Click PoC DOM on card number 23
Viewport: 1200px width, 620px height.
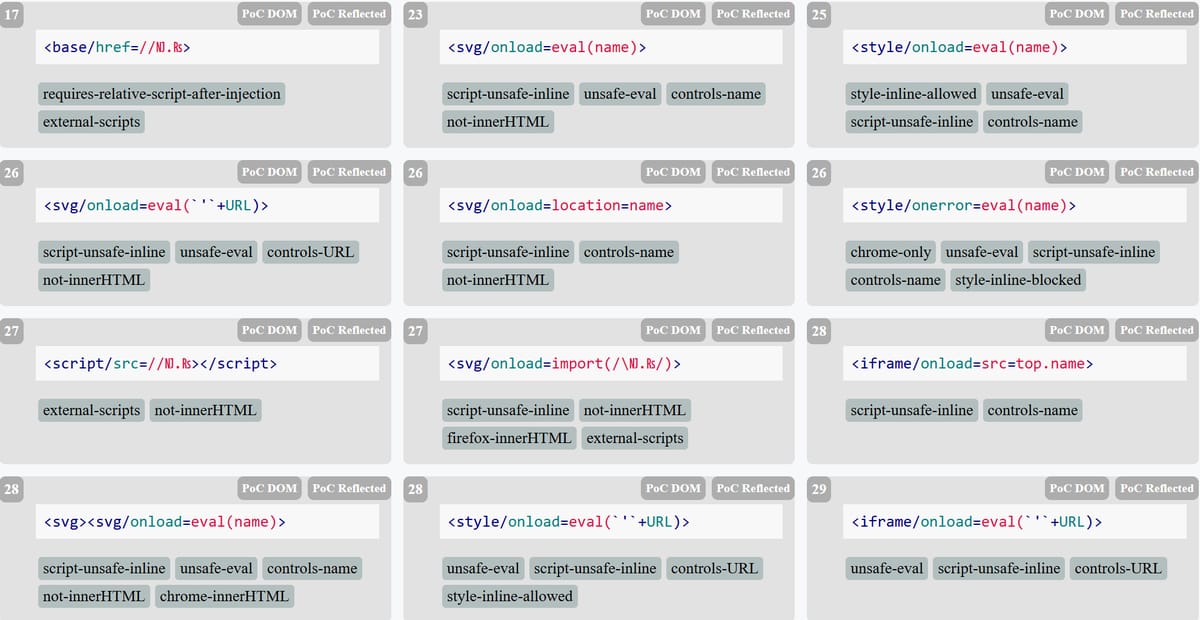(x=673, y=14)
